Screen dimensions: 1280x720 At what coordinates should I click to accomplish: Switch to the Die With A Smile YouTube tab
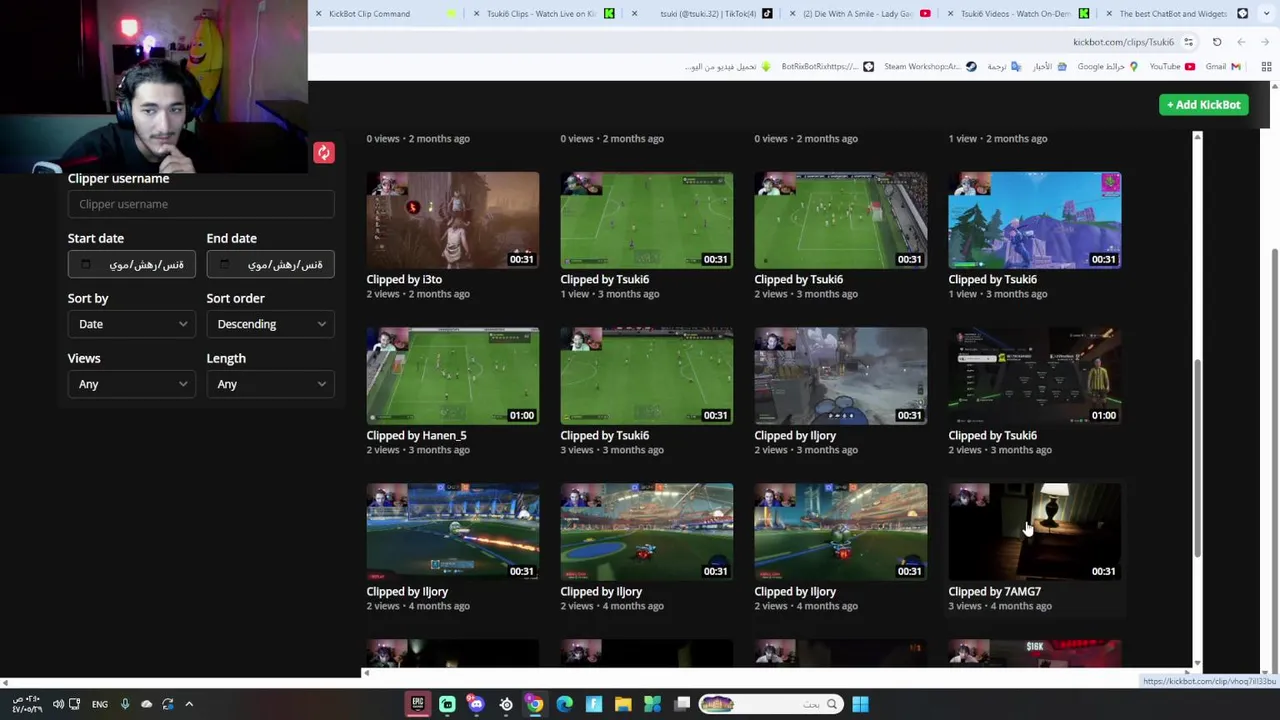pos(861,14)
